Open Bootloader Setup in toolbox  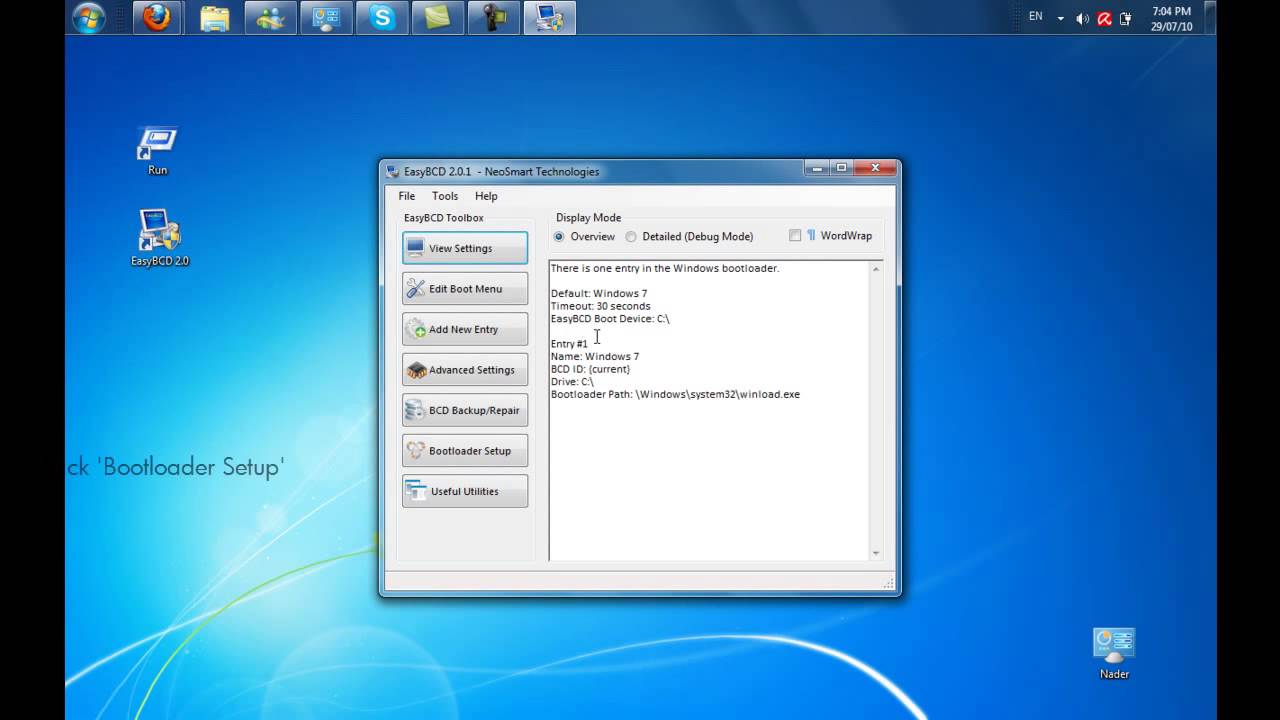point(465,451)
